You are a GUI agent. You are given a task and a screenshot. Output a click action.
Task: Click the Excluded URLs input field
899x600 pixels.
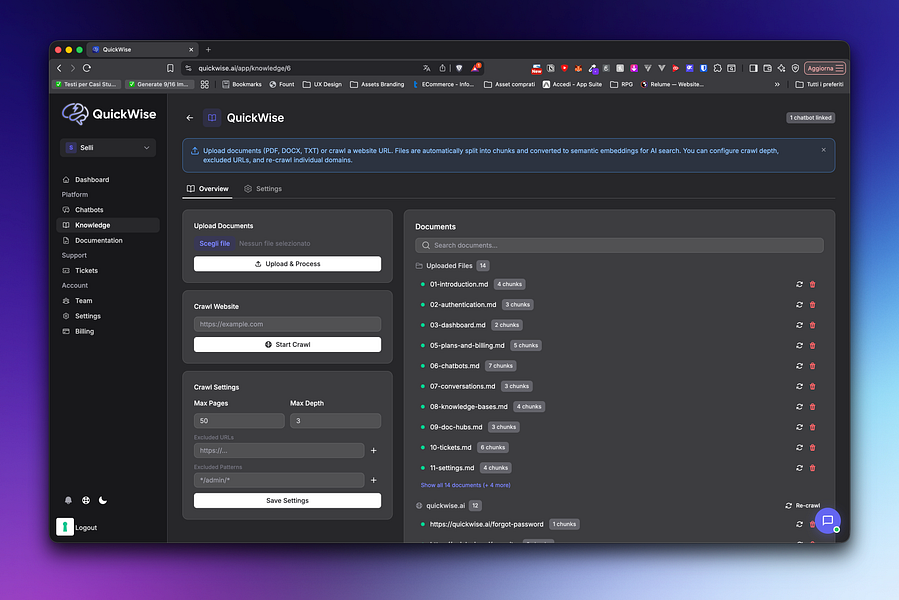pyautogui.click(x=279, y=450)
